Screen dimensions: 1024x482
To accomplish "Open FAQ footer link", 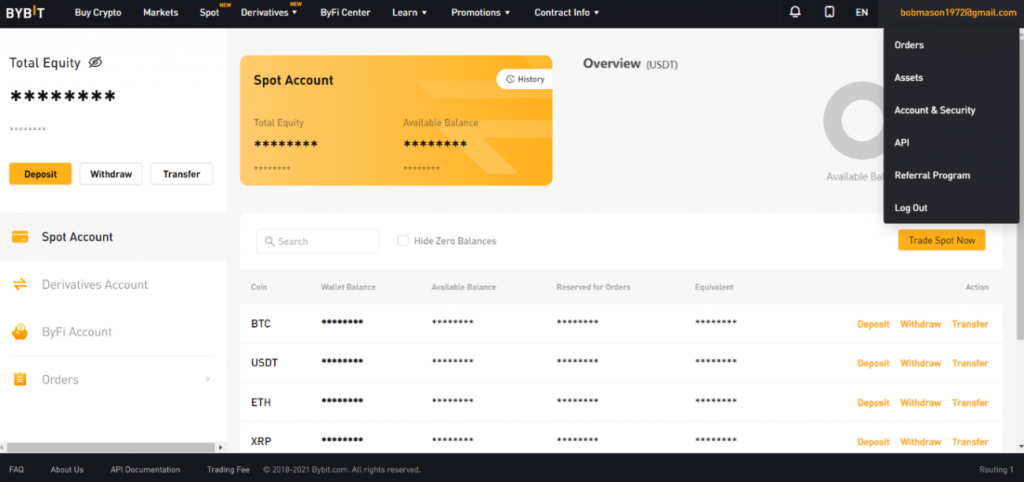I will pos(16,470).
